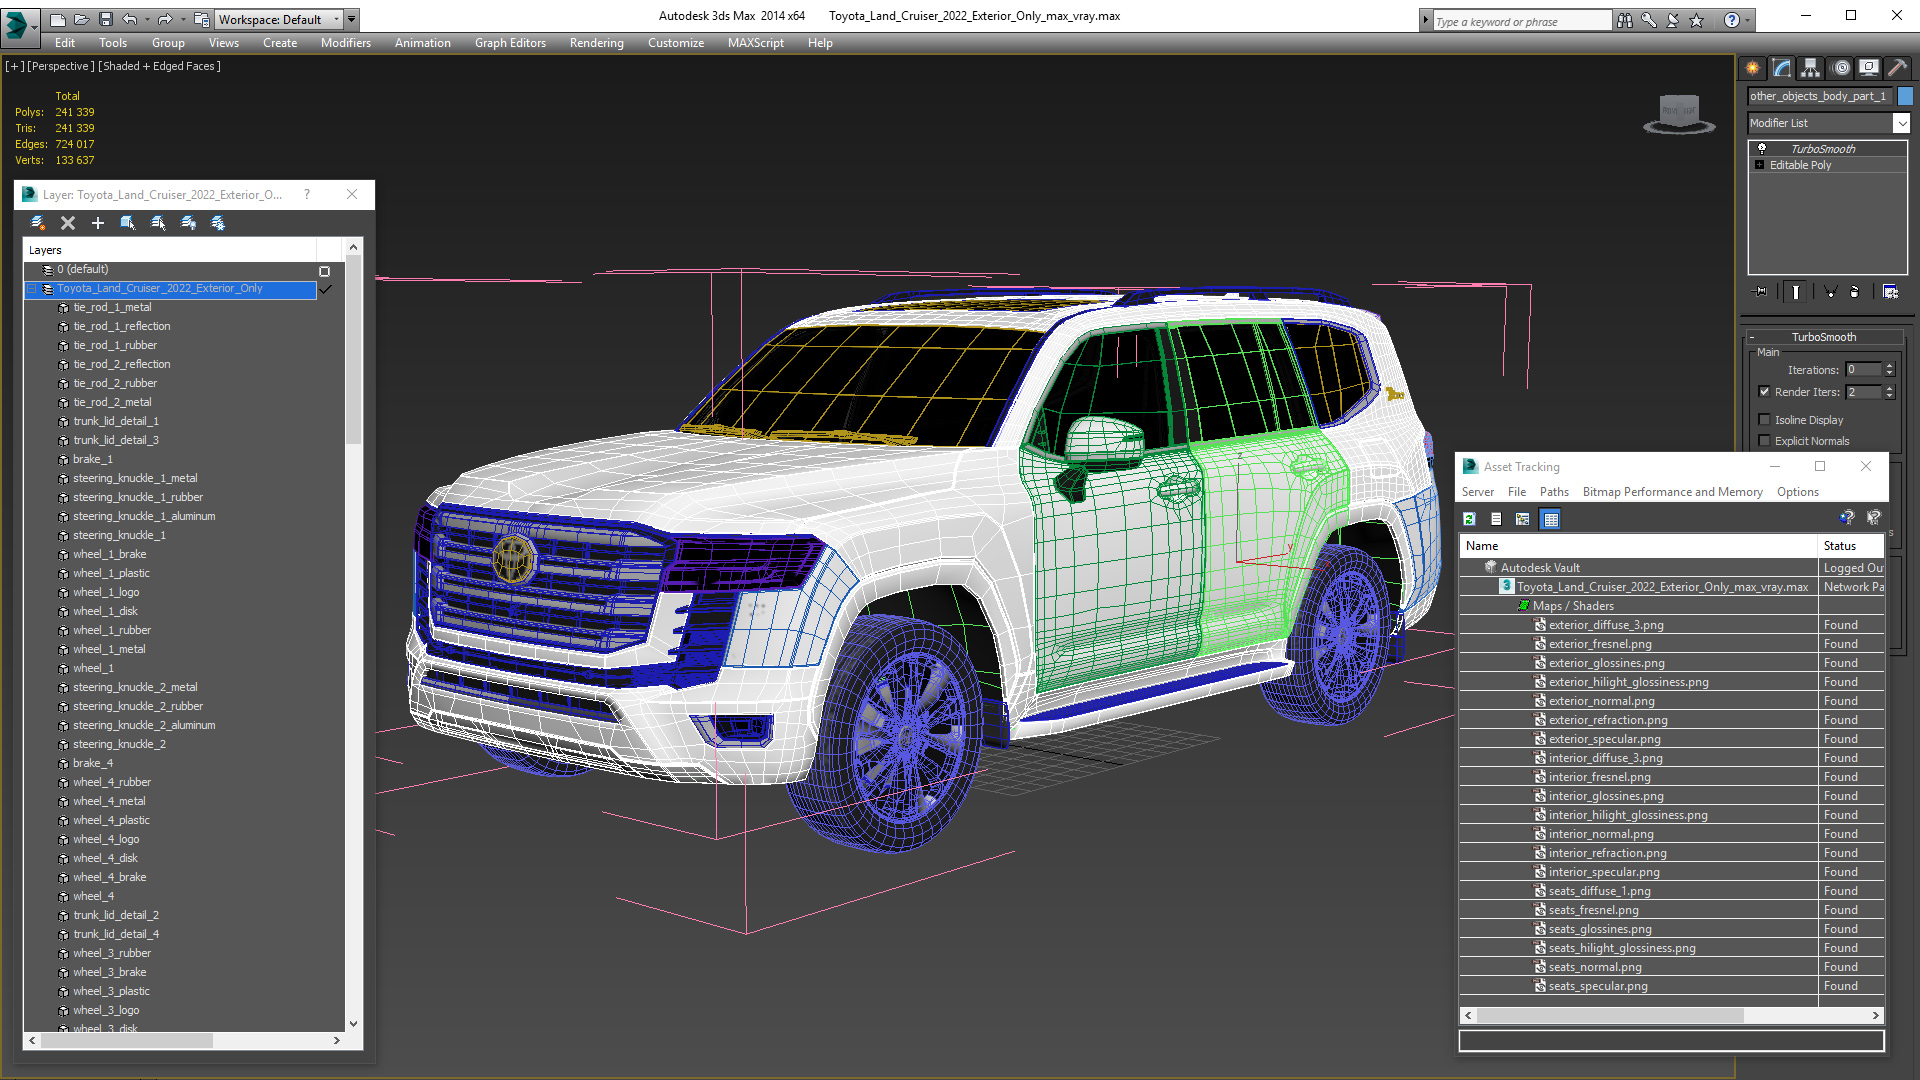This screenshot has height=1080, width=1920.
Task: Click the Name column header in Asset Tracking
Action: tap(1638, 546)
